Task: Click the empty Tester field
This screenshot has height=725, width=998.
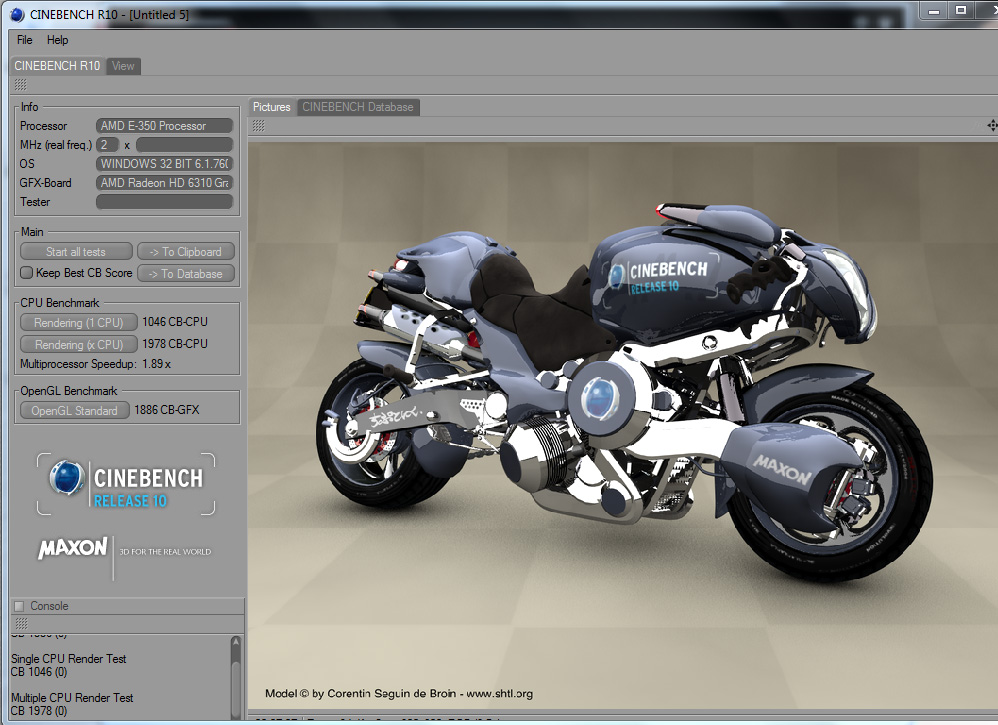Action: pyautogui.click(x=164, y=202)
